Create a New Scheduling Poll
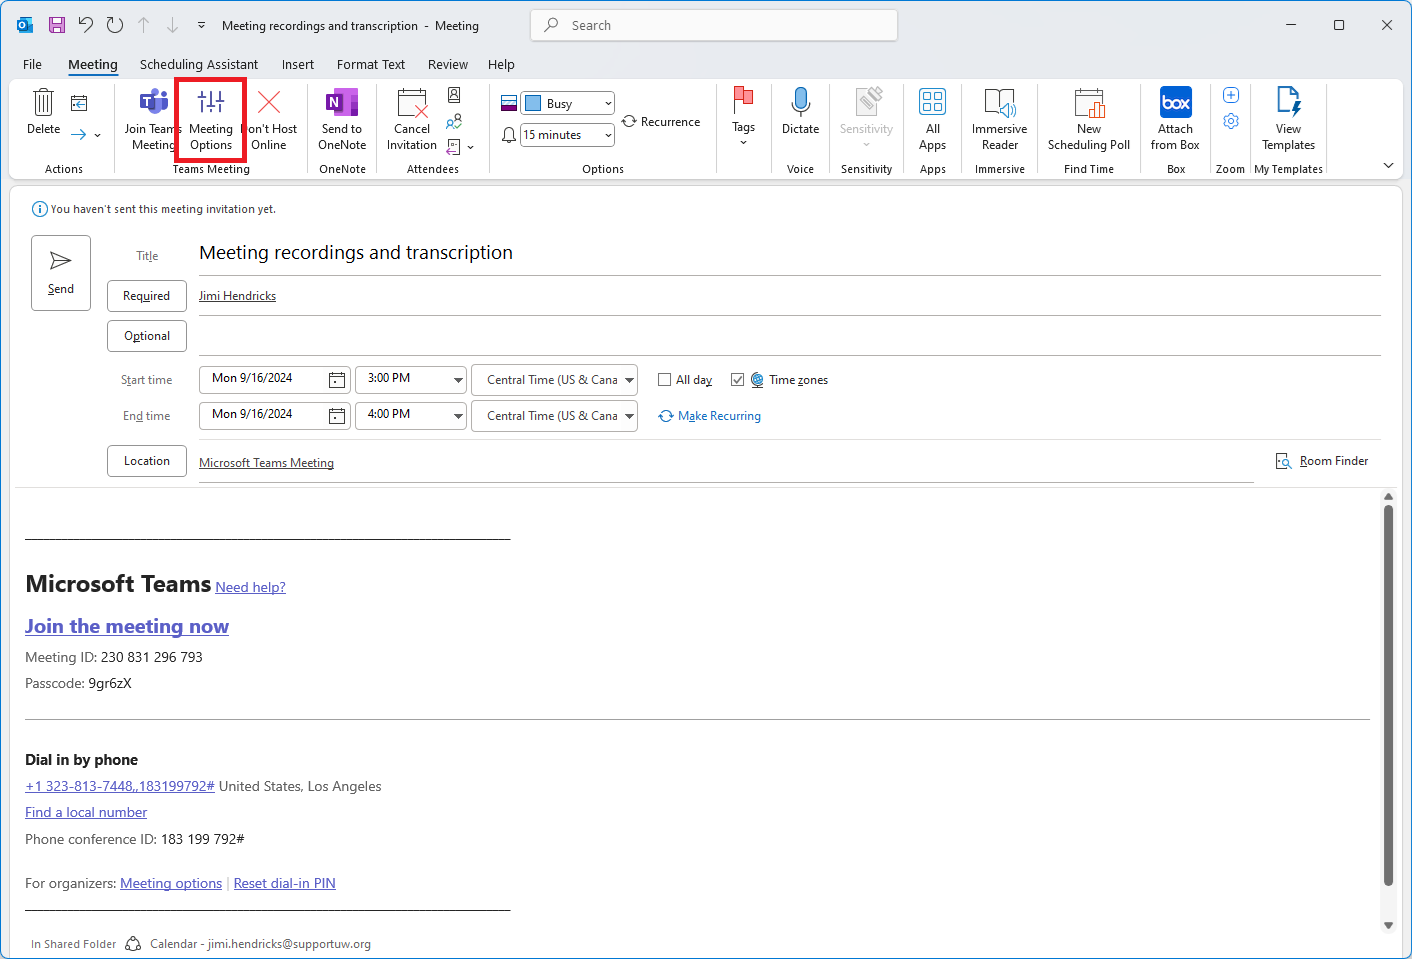Viewport: 1412px width, 959px height. tap(1089, 120)
